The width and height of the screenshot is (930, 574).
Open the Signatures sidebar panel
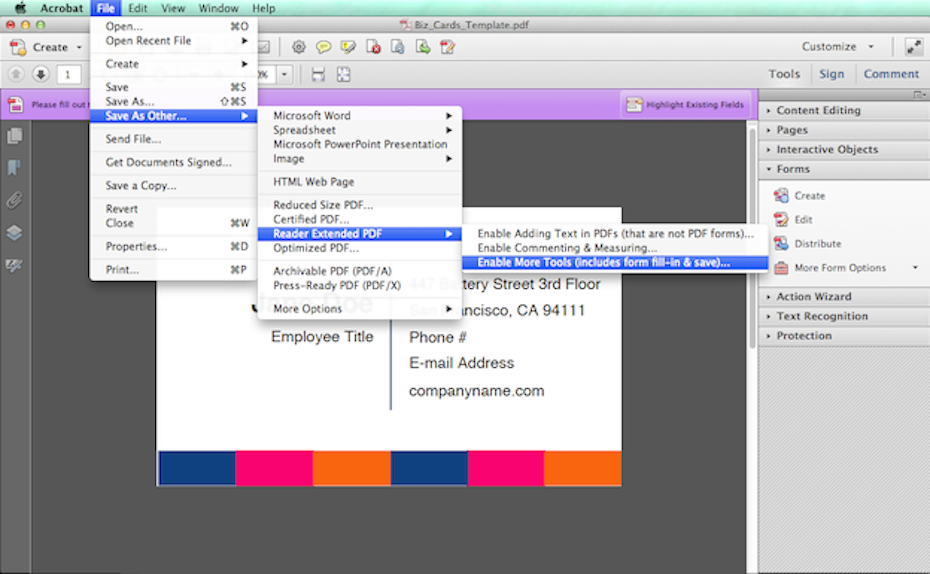14,265
